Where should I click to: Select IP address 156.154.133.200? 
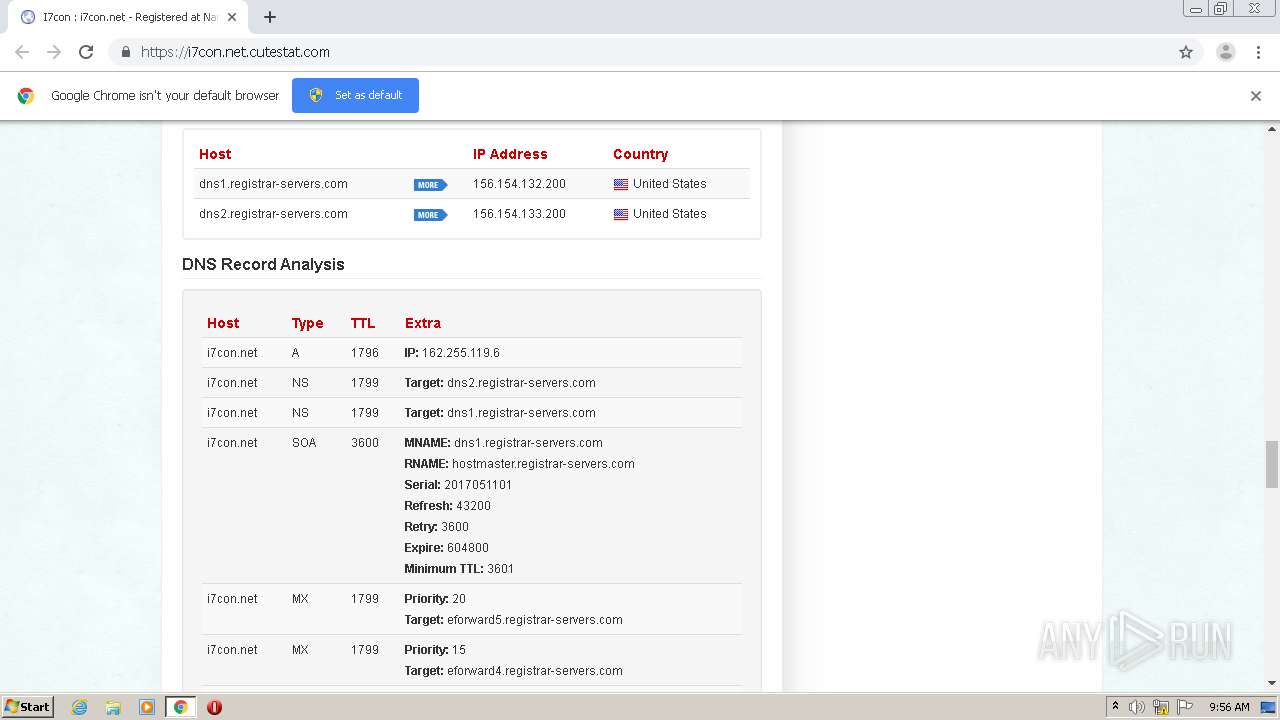[519, 214]
